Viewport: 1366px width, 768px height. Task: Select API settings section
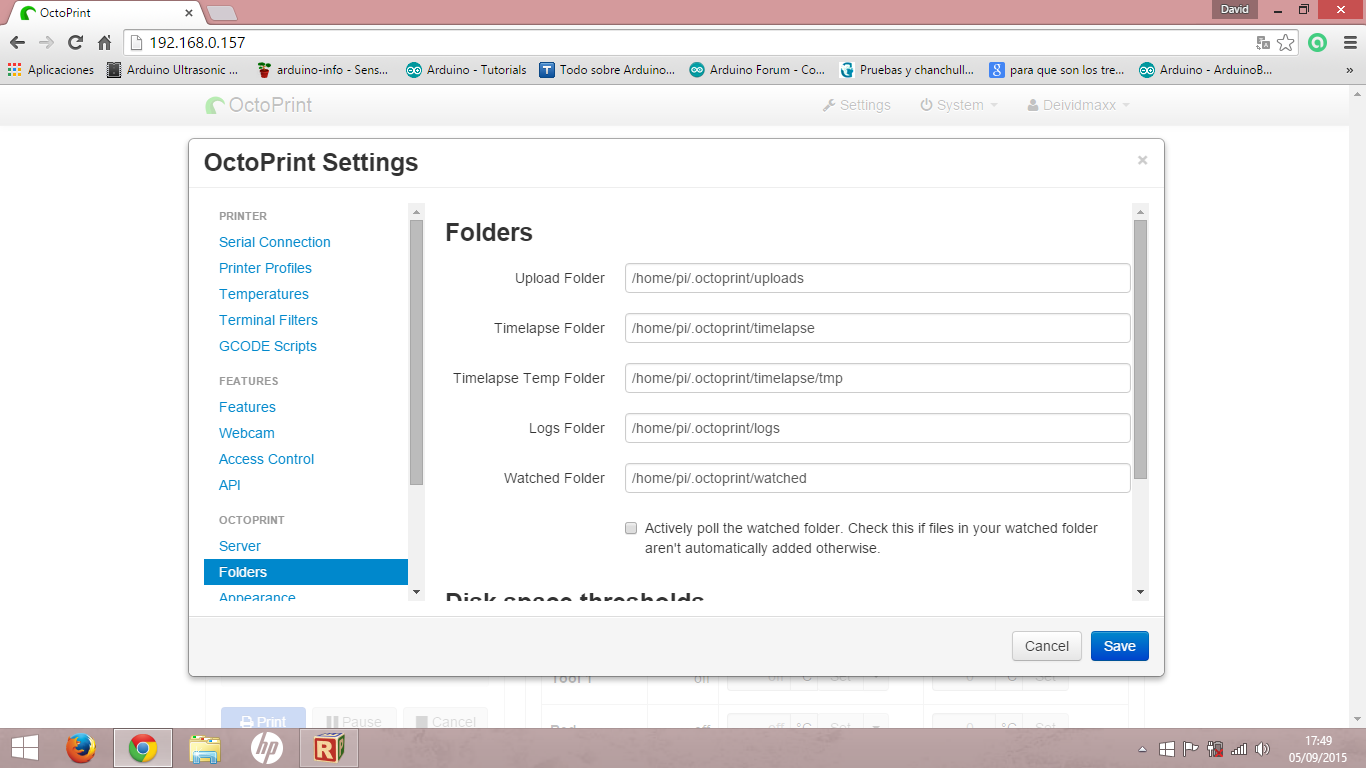pos(230,485)
